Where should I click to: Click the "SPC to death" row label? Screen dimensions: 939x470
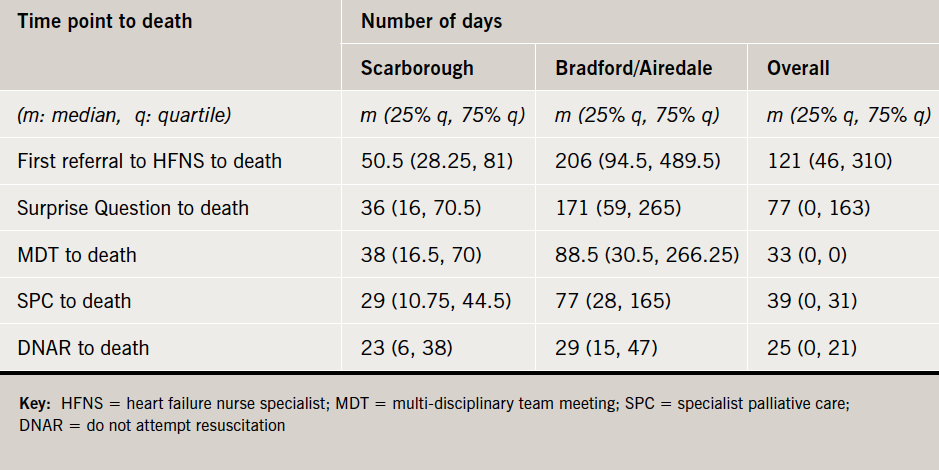tap(74, 301)
